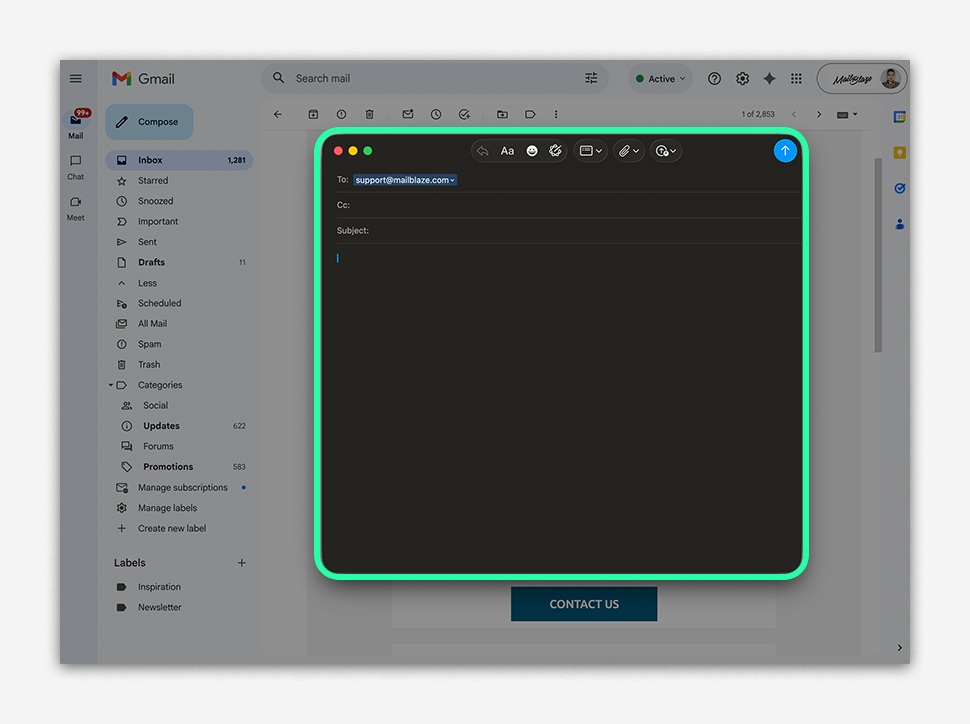Expand the recipient address chip options
Screen dimensions: 970x724
pos(453,180)
